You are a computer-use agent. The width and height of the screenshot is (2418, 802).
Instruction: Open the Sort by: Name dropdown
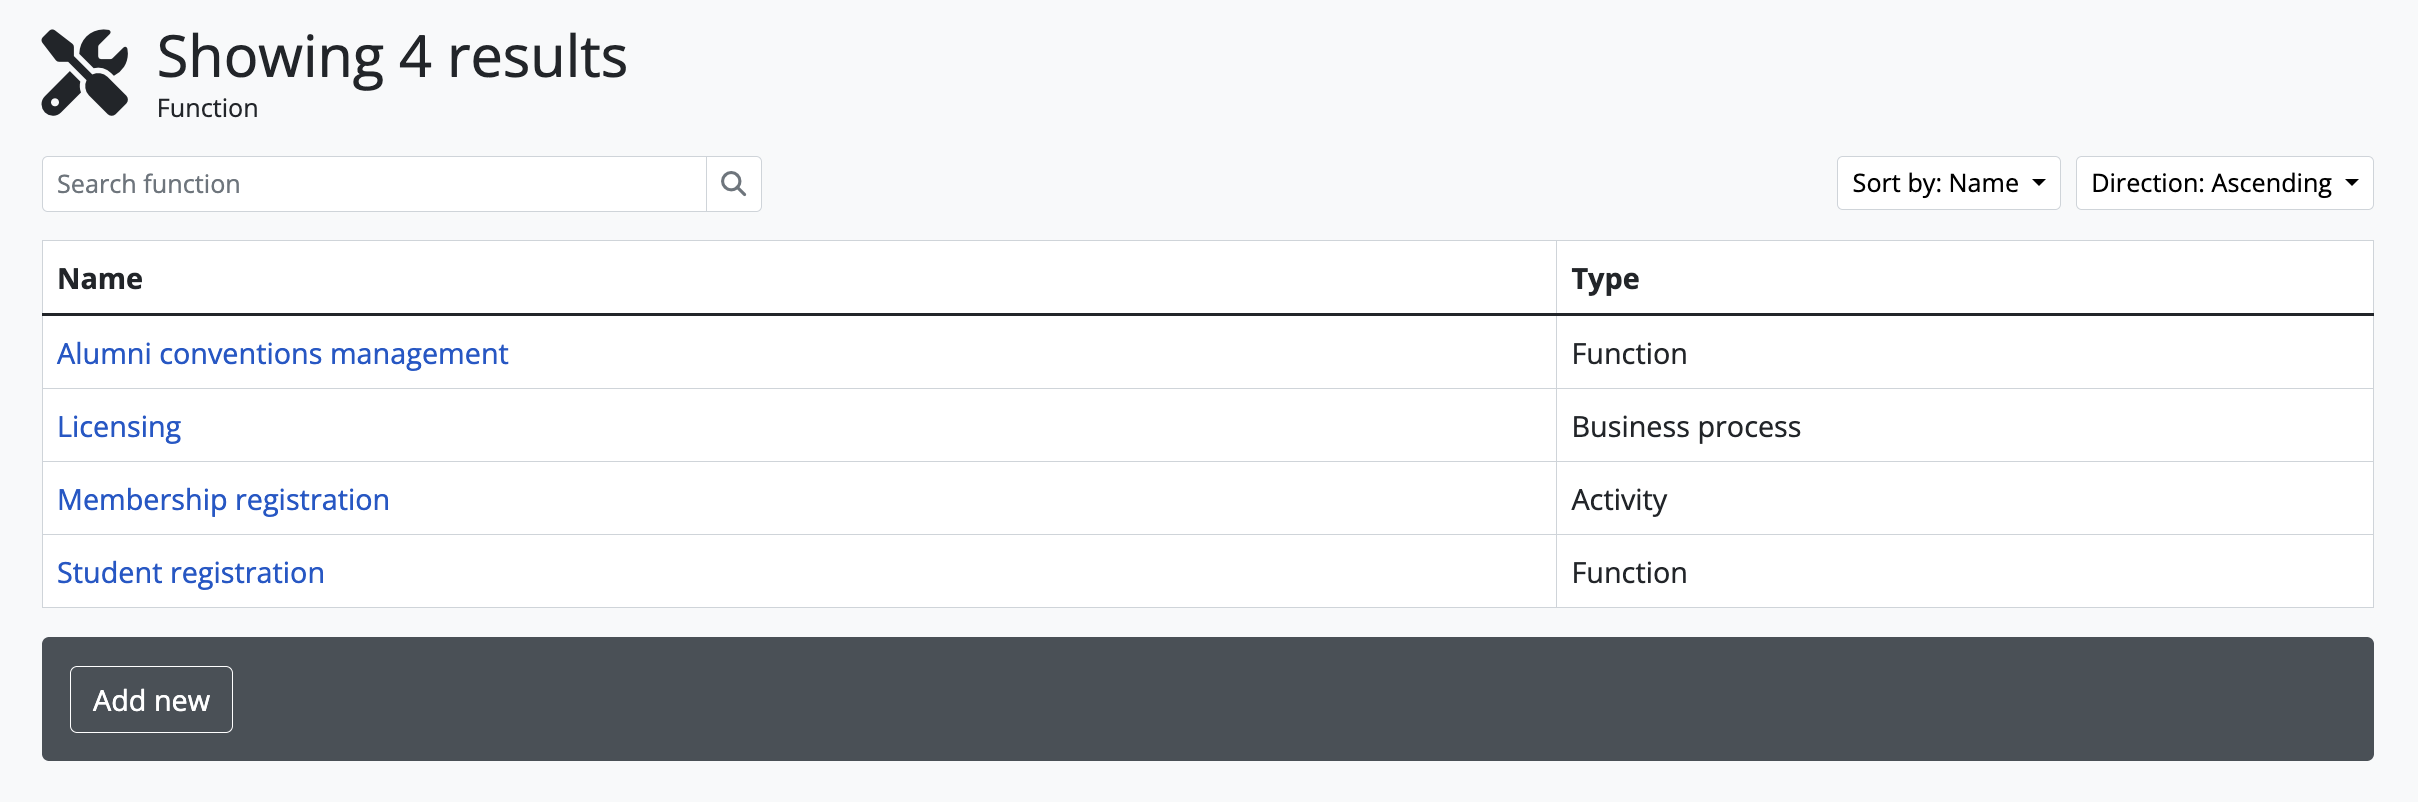click(1947, 183)
